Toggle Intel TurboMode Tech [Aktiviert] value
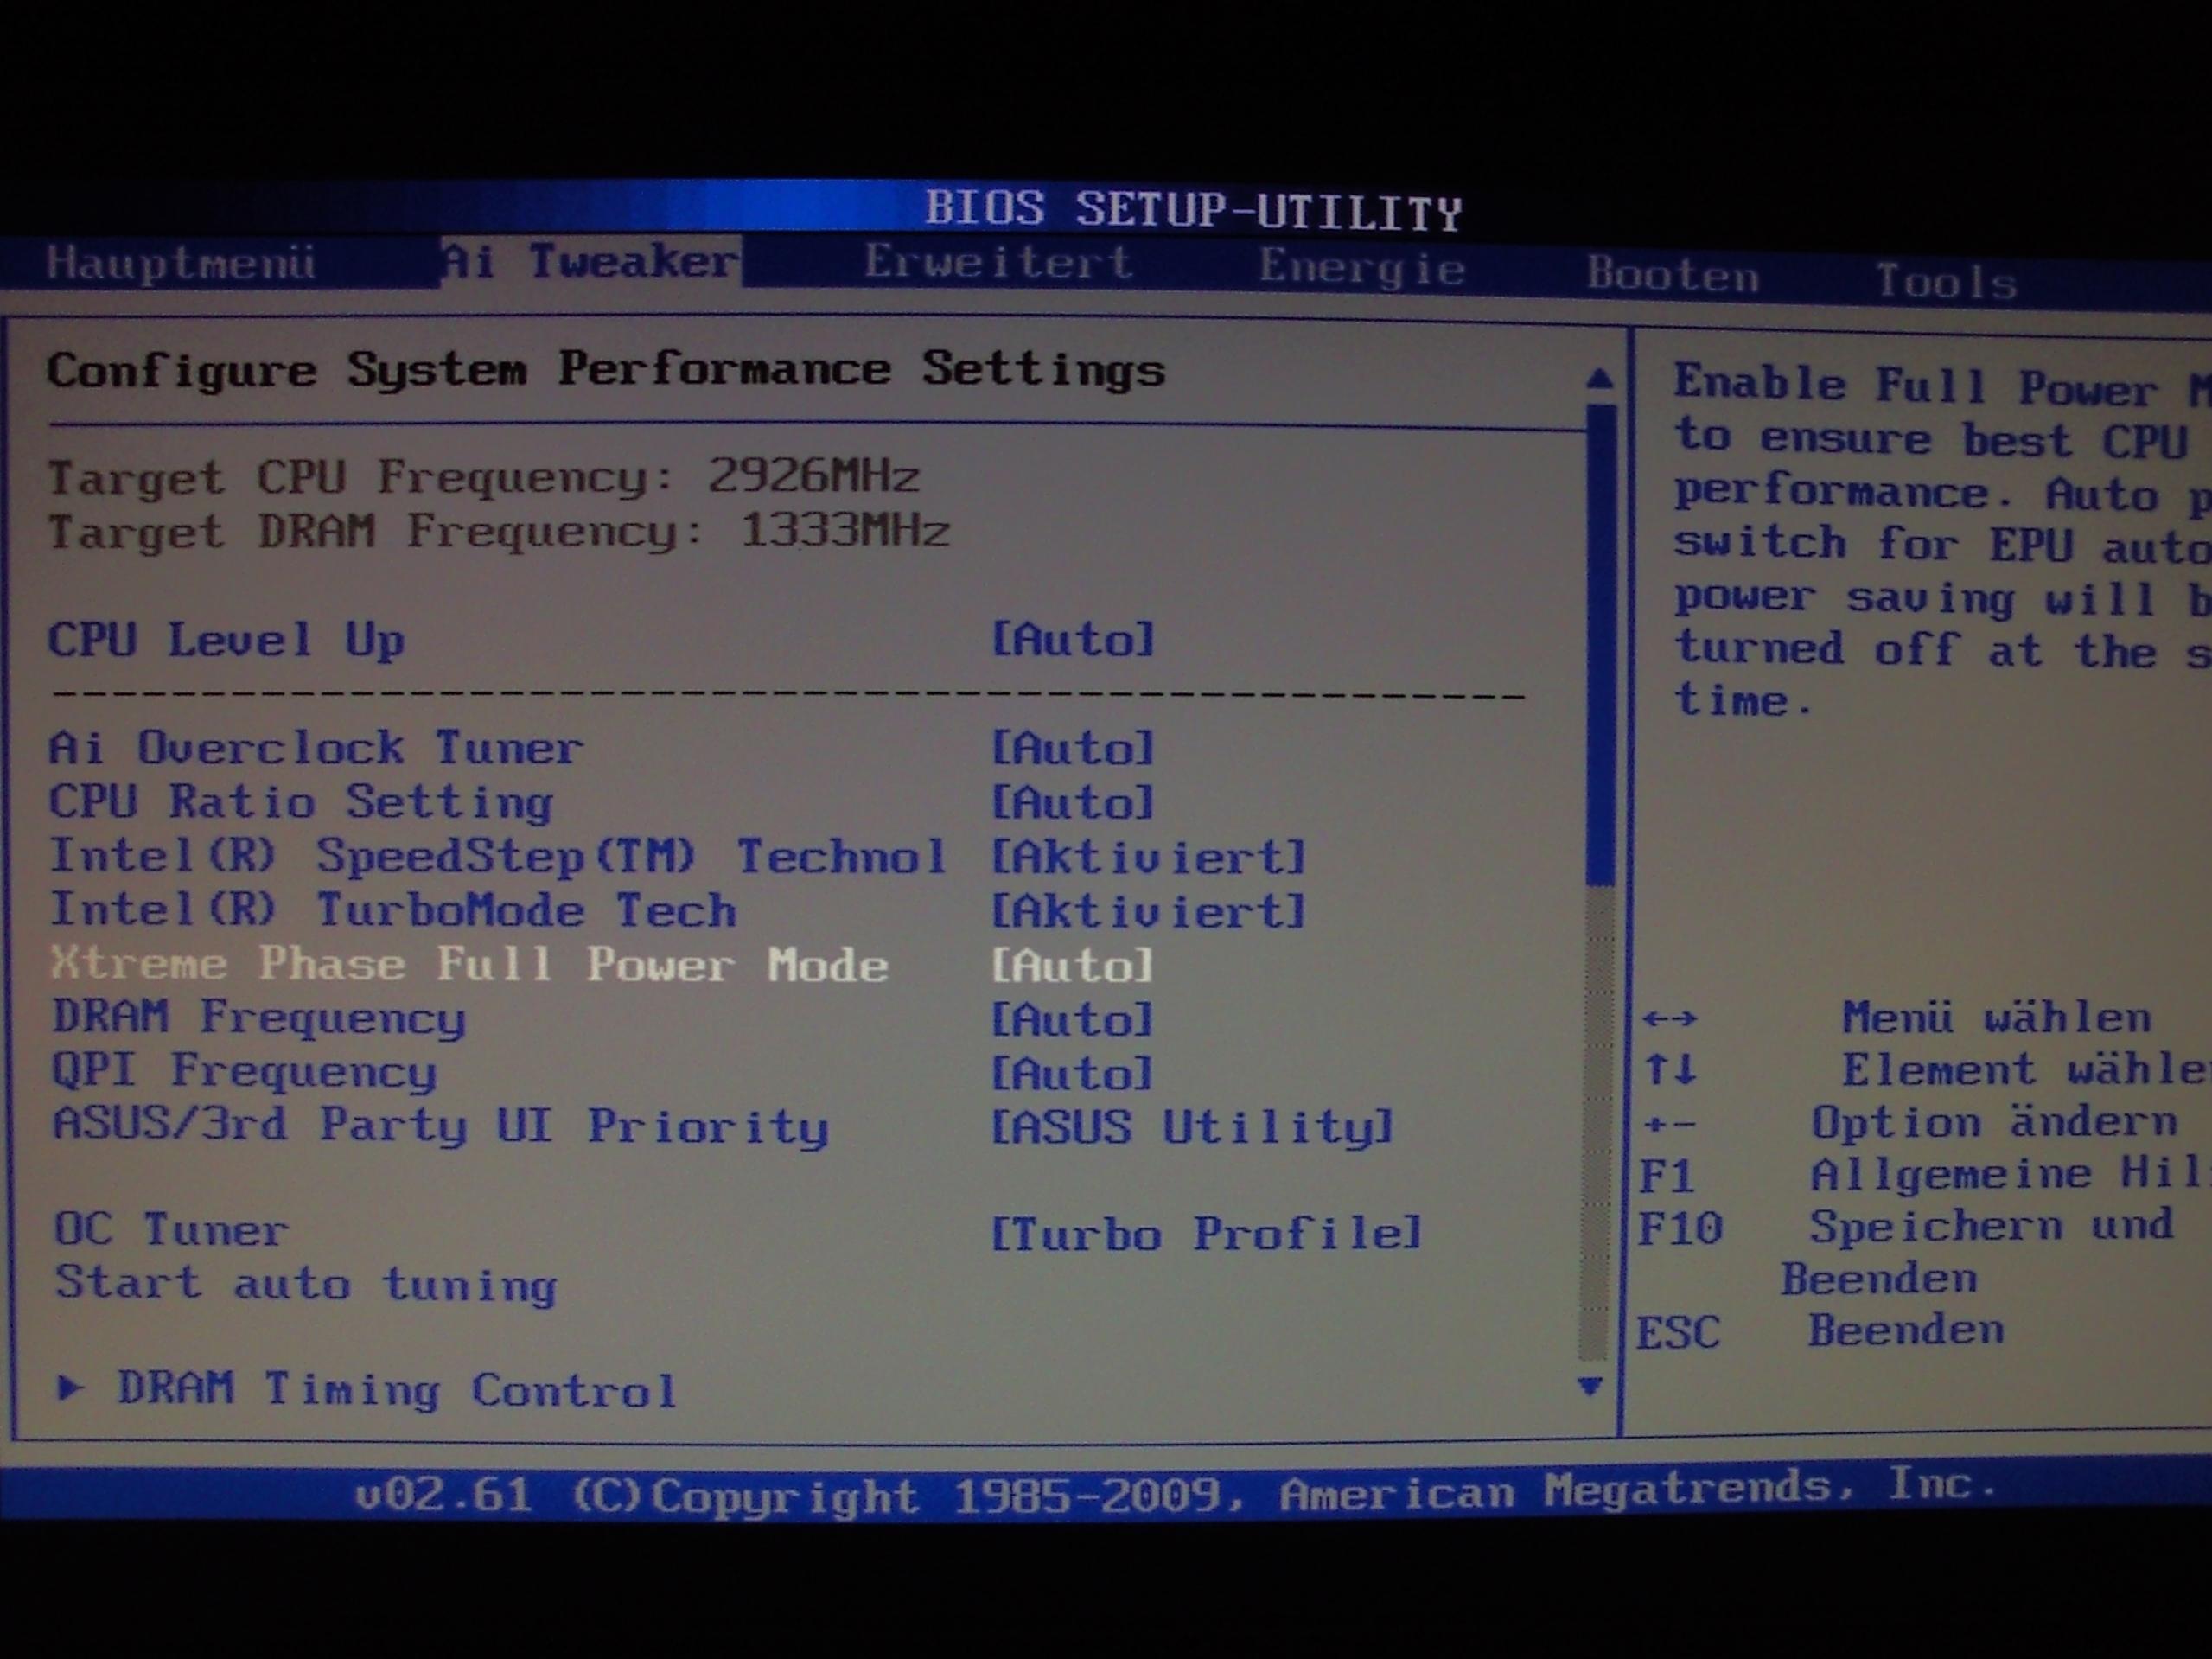This screenshot has height=1659, width=2212. 1148,911
